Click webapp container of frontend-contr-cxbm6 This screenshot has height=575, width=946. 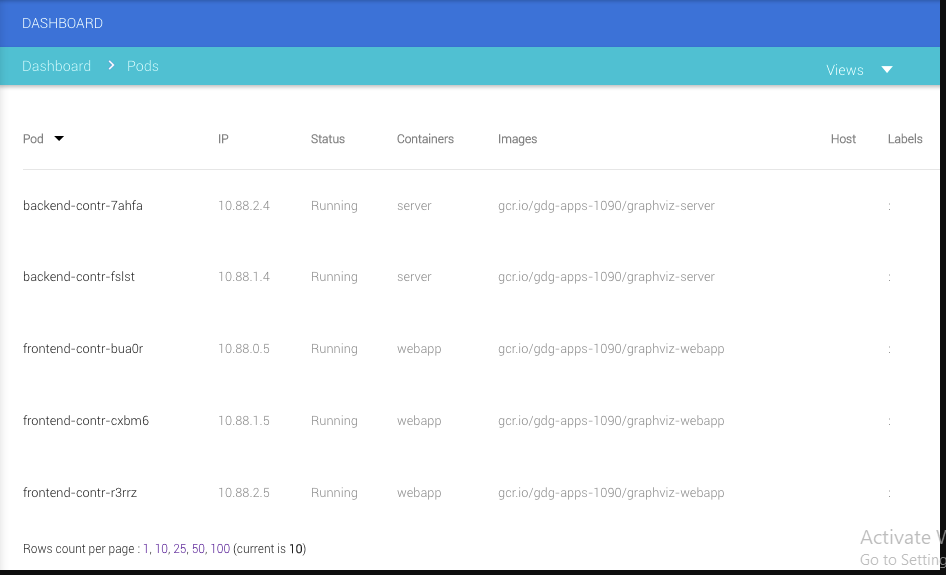419,421
